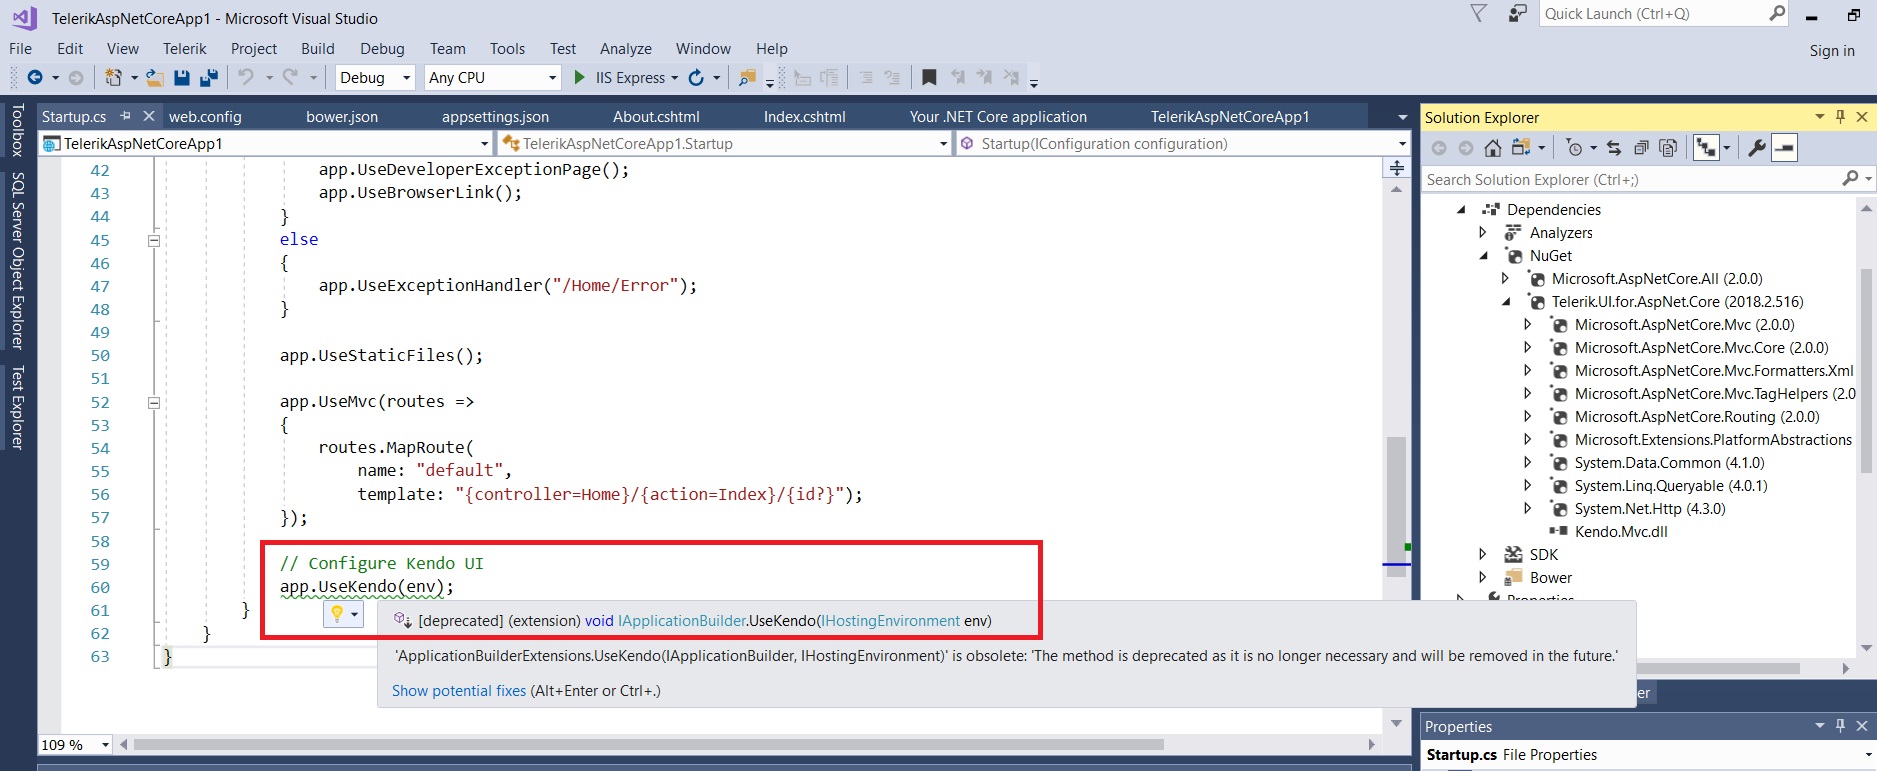
Task: Open the SQL Server Object Explorer side tab
Action: 17,260
